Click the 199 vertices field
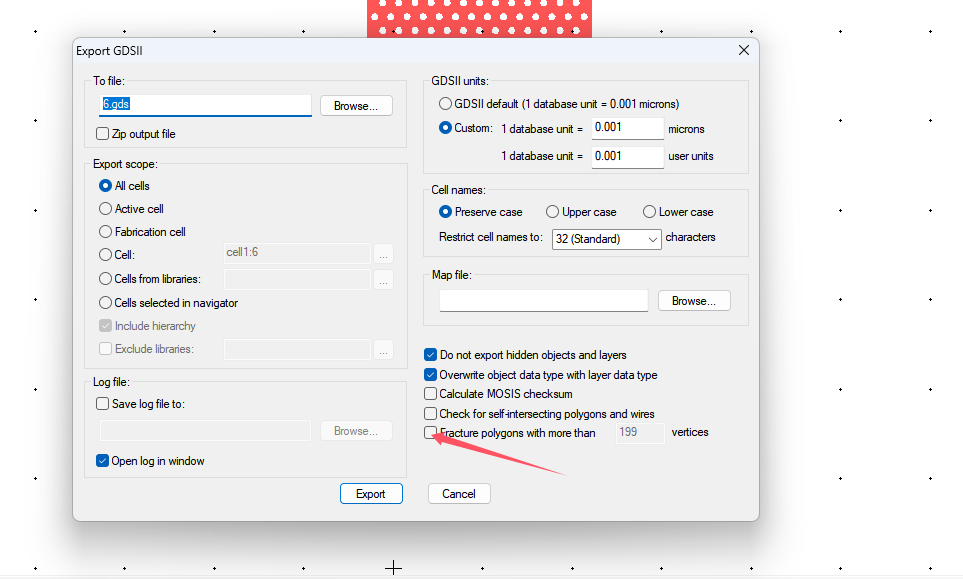 (x=640, y=432)
